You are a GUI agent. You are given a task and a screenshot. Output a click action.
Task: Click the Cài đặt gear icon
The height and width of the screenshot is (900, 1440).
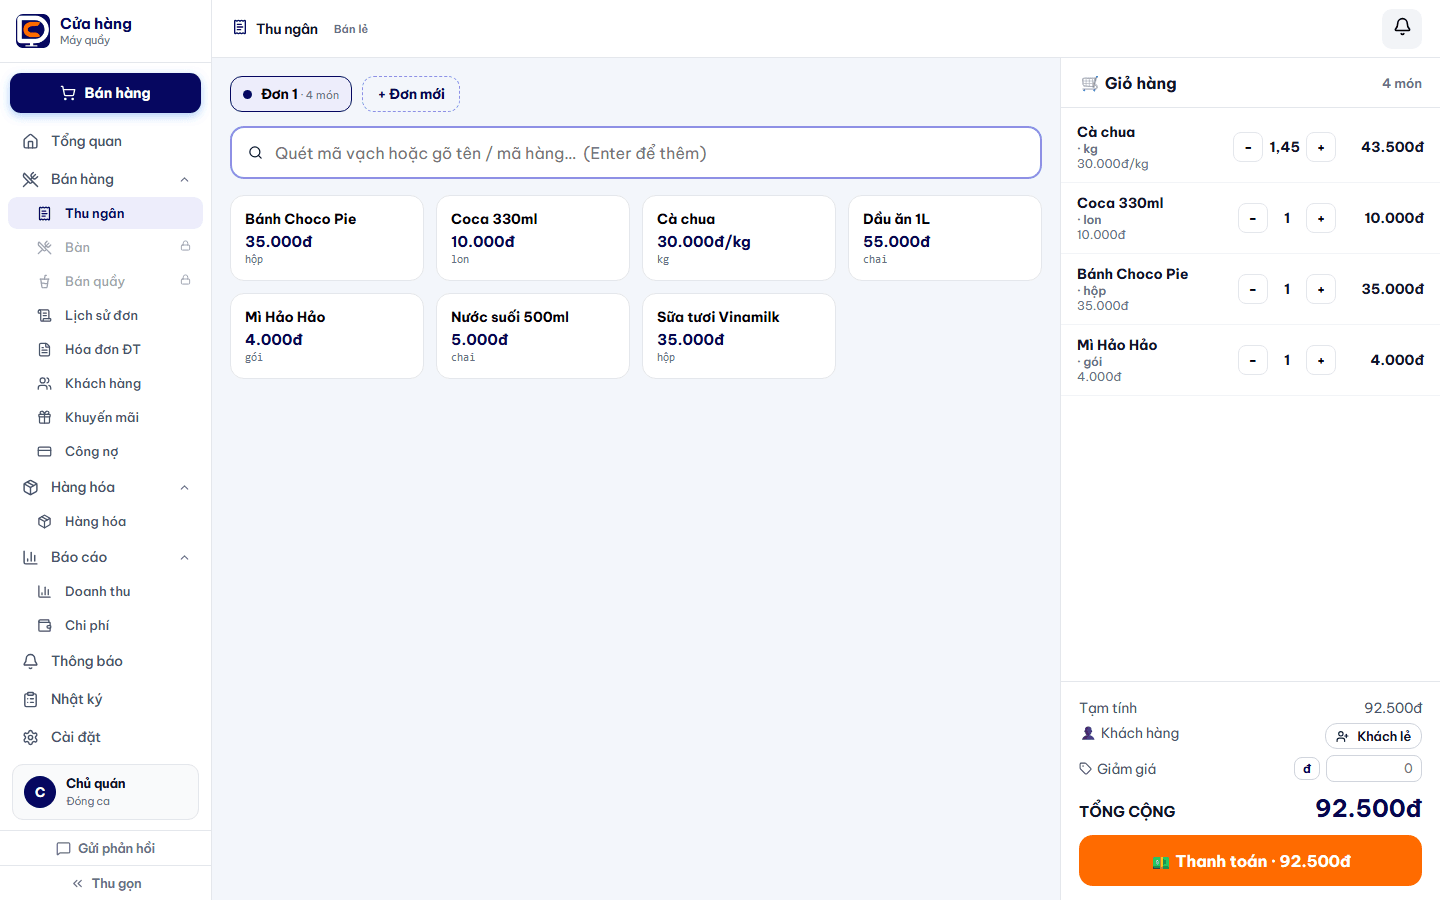coord(31,737)
